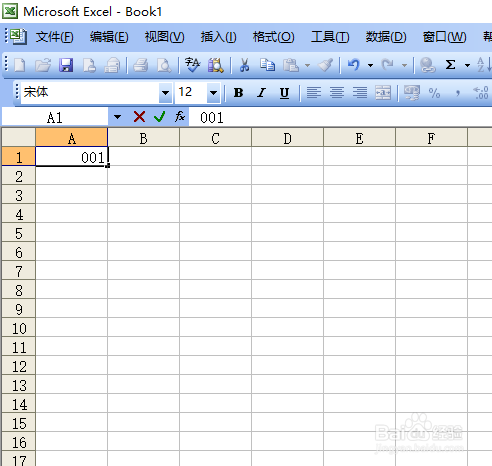Open the Research binoculars icon
The width and height of the screenshot is (492, 466).
pos(216,65)
